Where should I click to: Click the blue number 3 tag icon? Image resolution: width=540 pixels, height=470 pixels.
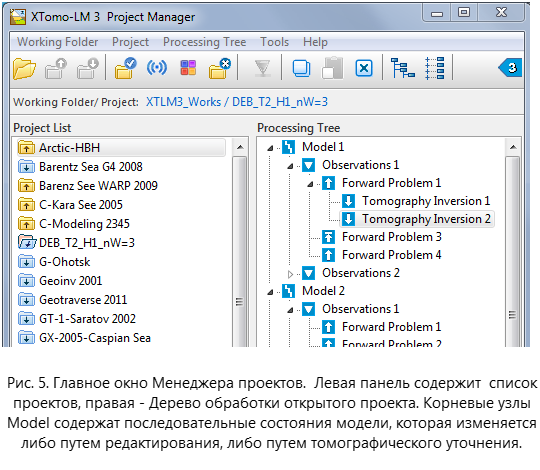[510, 67]
